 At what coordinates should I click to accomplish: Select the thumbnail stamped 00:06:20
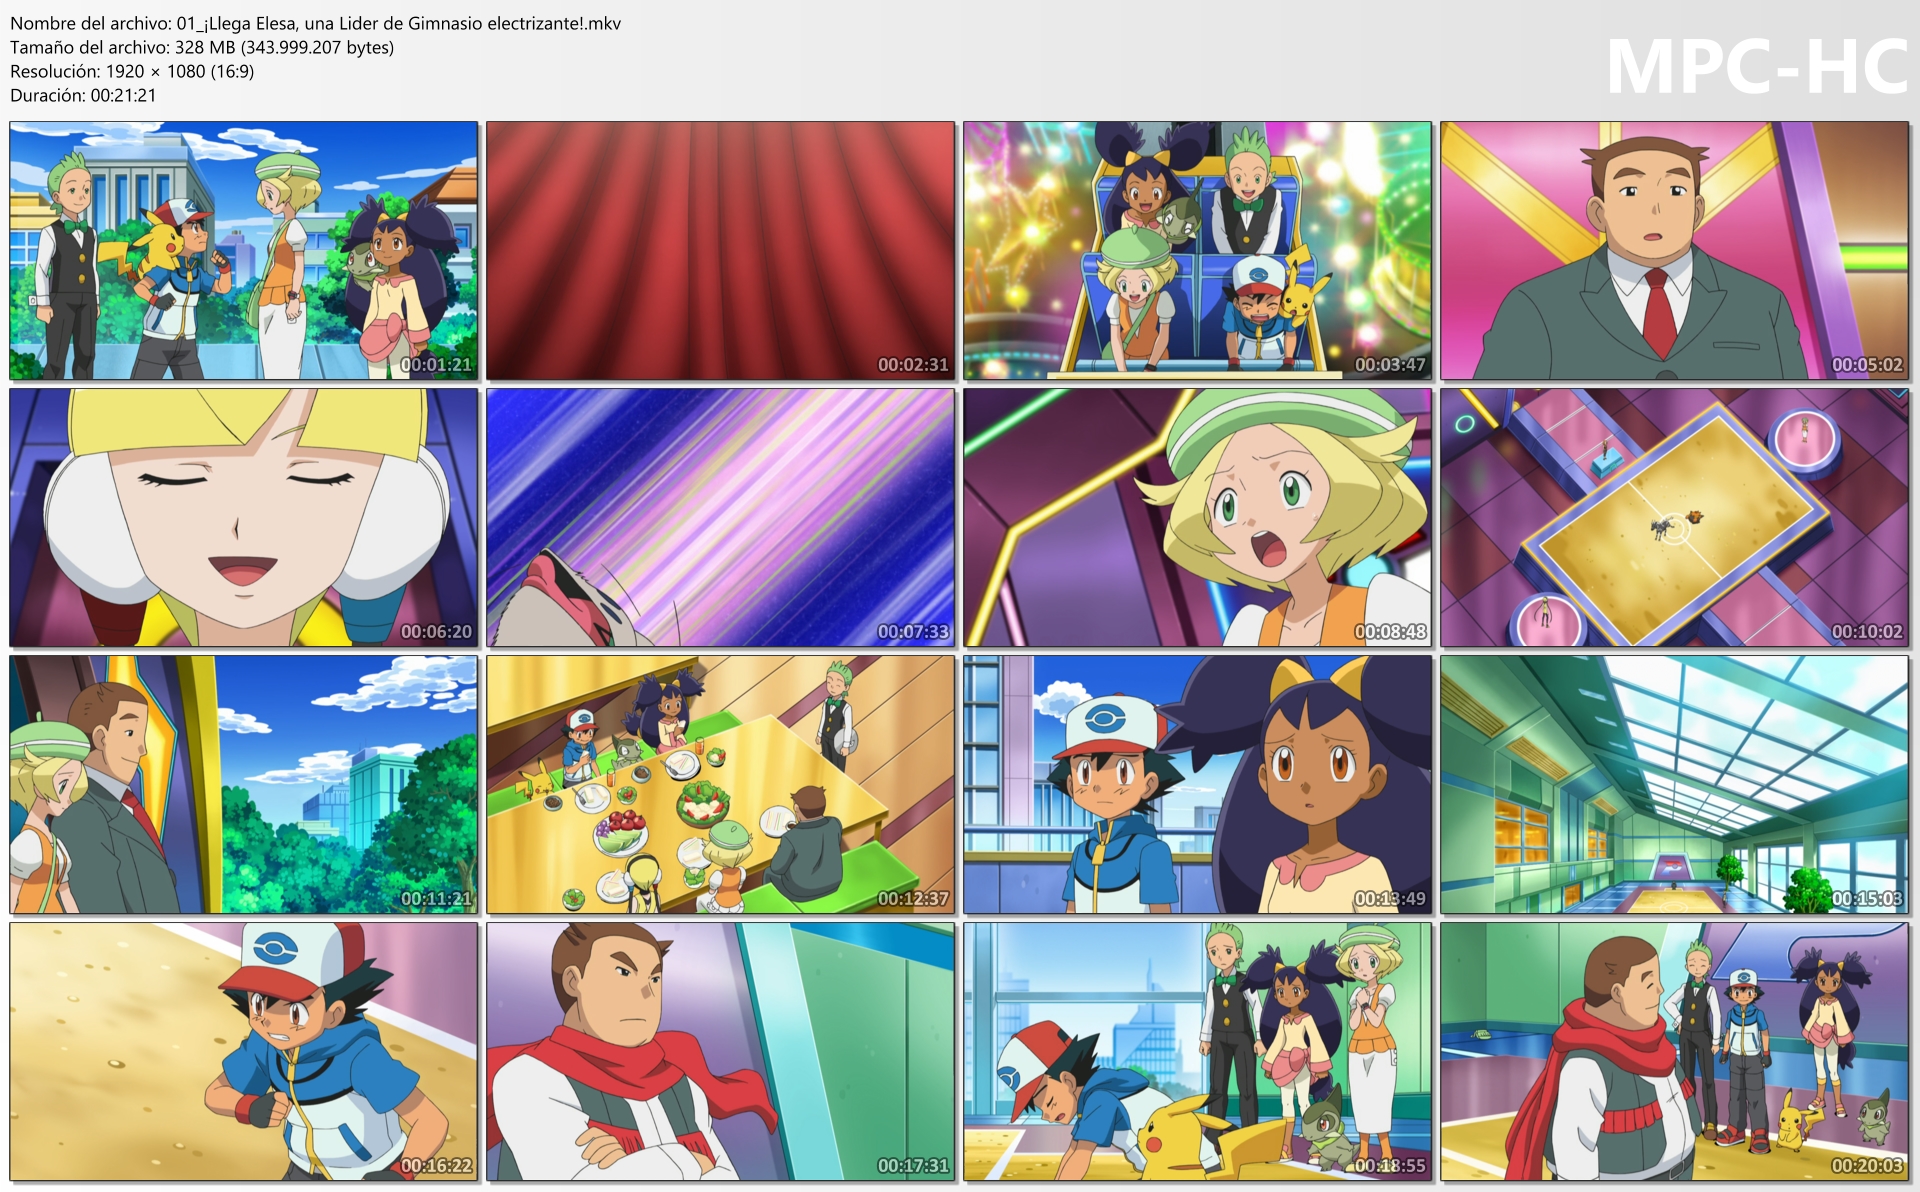click(244, 518)
